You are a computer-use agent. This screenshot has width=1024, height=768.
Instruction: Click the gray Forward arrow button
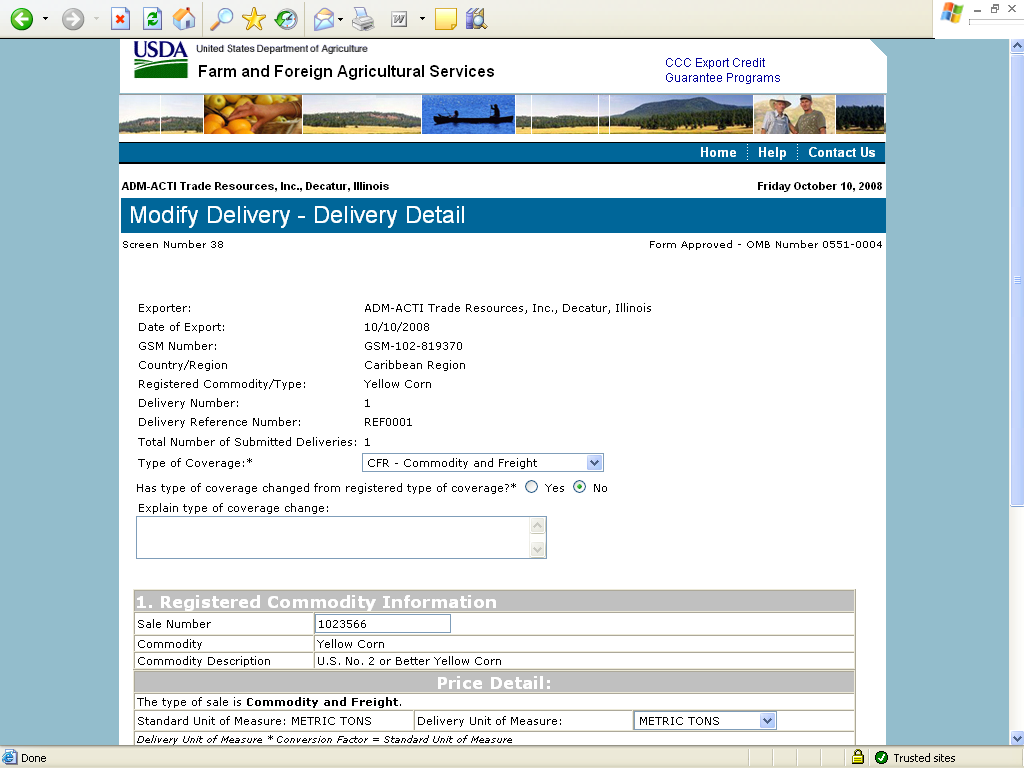click(x=72, y=19)
